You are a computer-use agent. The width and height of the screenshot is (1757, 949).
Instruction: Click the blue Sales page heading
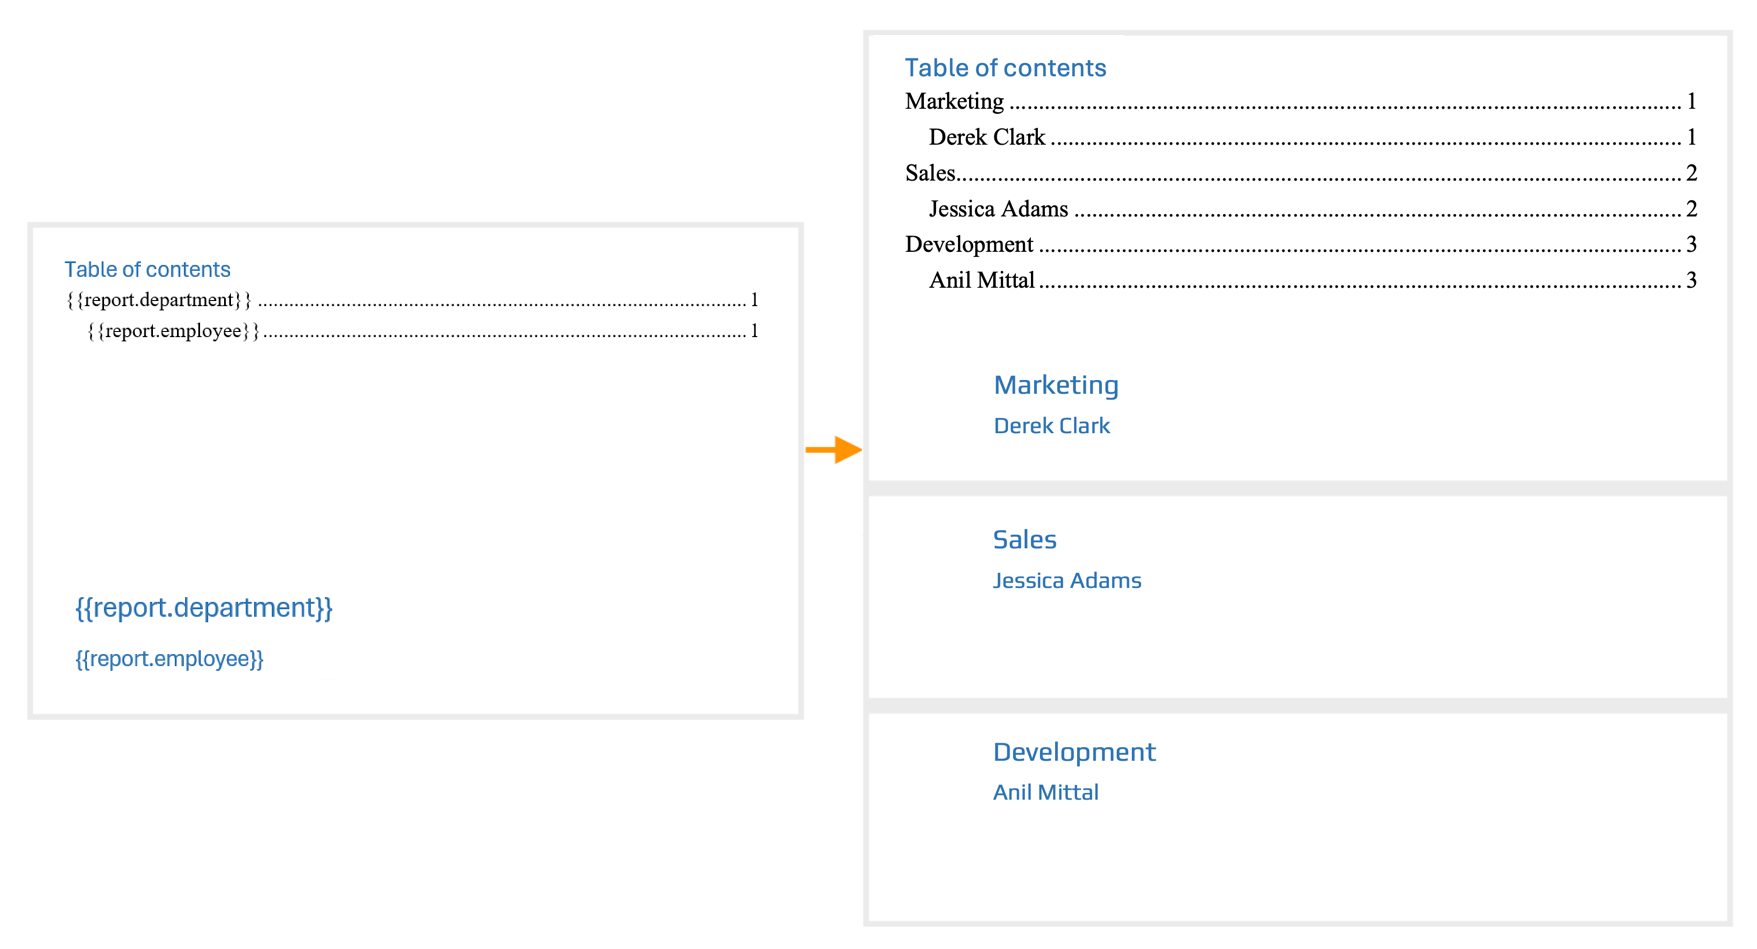pos(1024,540)
